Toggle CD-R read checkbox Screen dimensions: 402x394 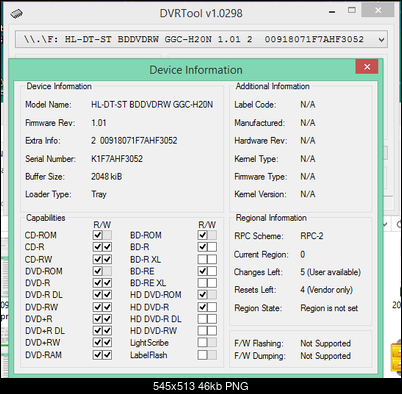tap(98, 247)
